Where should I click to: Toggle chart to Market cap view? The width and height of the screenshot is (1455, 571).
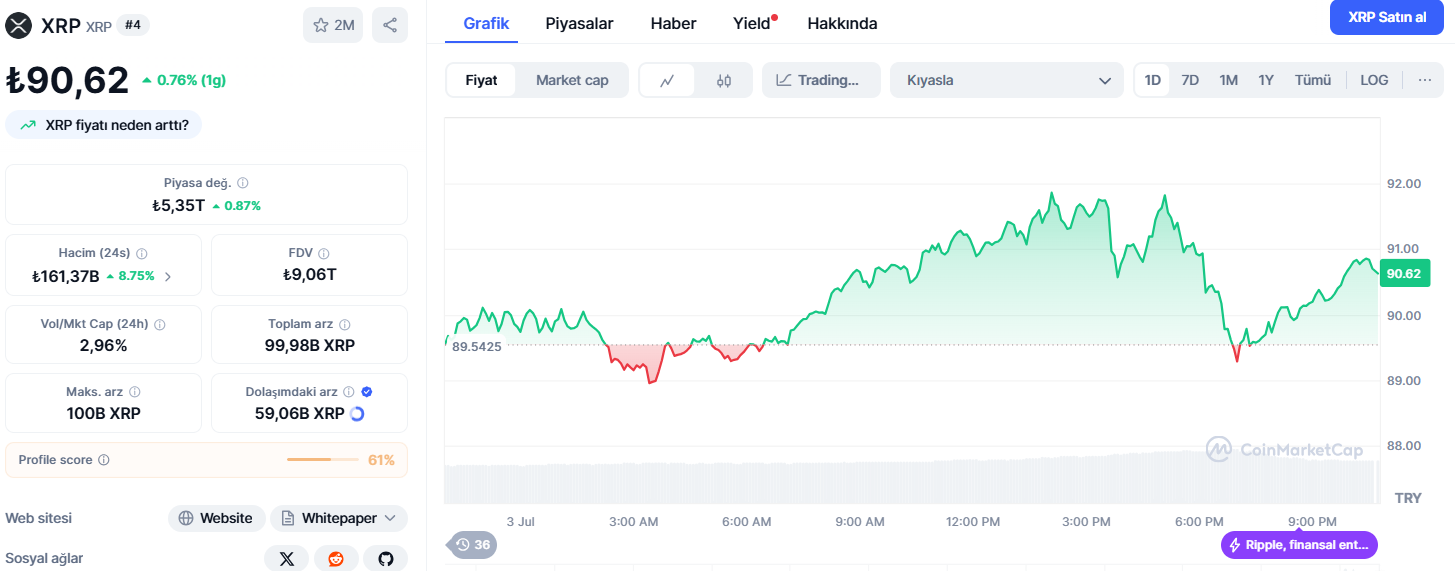(572, 80)
